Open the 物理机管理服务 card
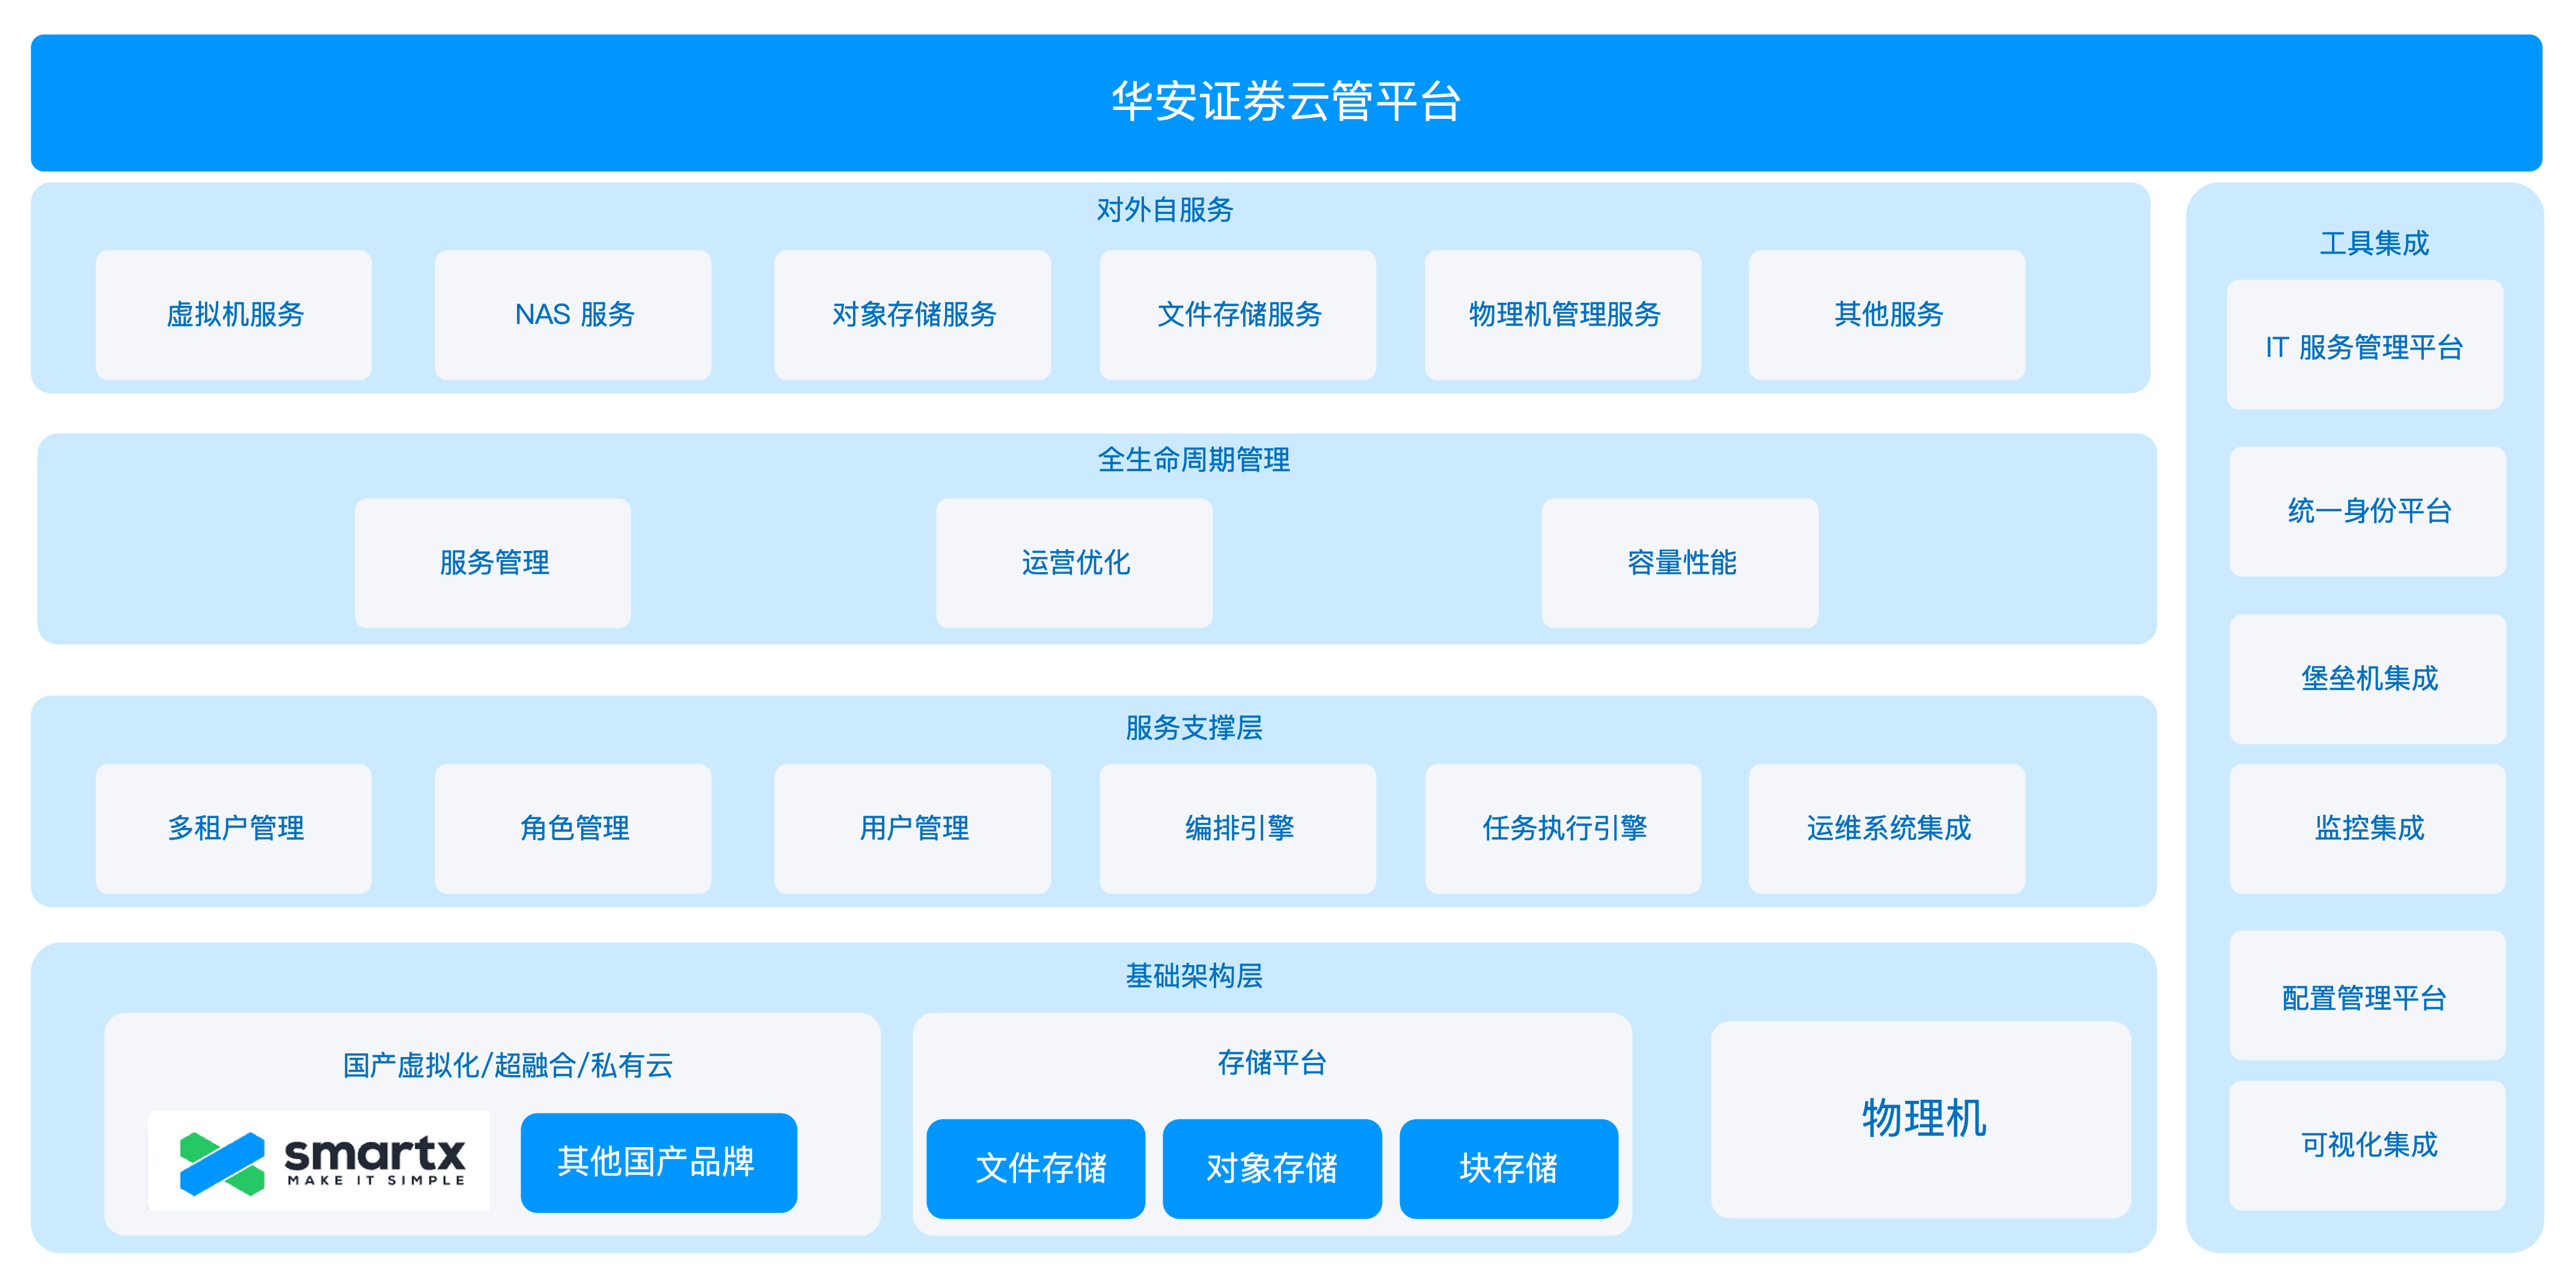Image resolution: width=2576 pixels, height=1286 pixels. point(1562,315)
